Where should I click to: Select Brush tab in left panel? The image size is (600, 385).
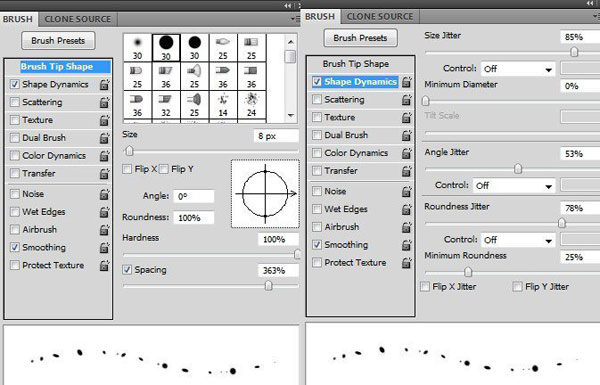(x=18, y=19)
